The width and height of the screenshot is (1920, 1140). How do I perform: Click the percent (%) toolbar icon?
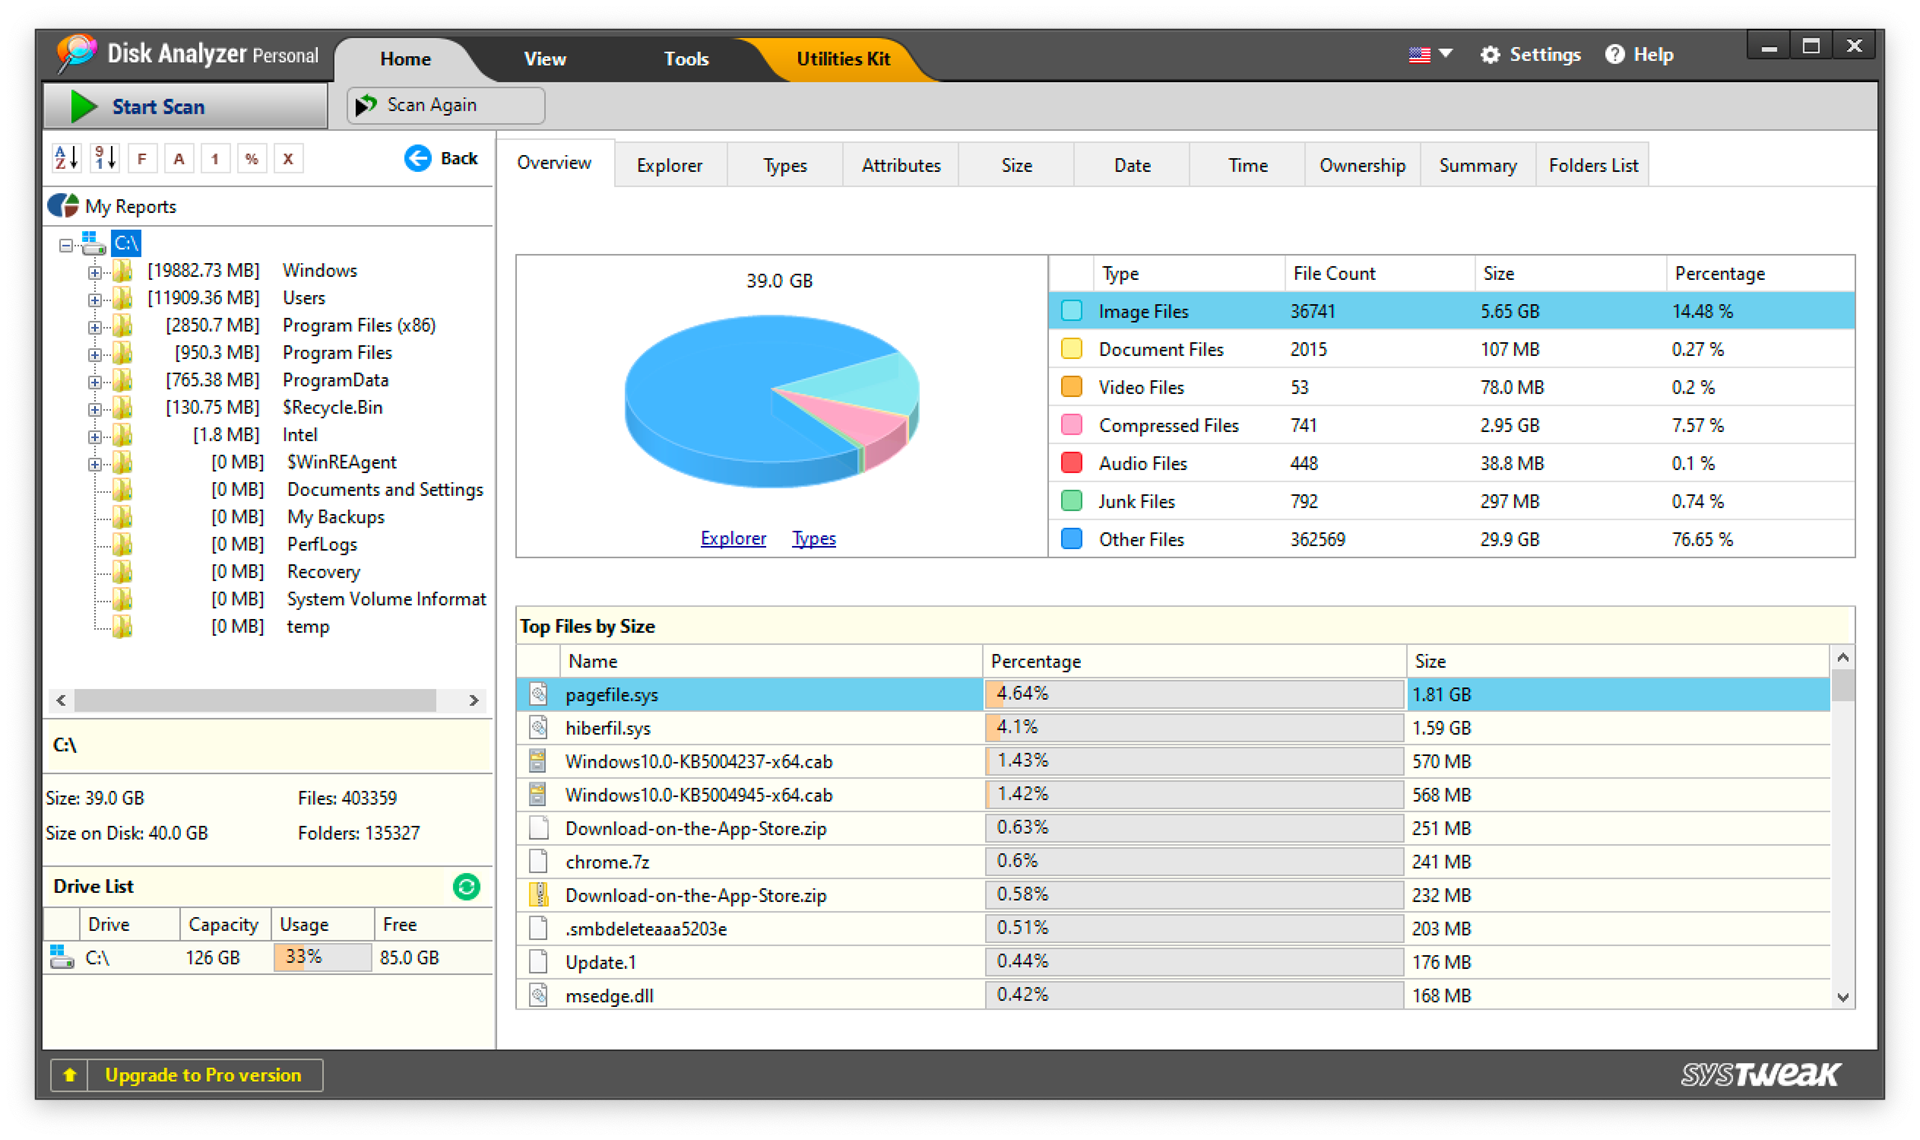click(x=252, y=158)
